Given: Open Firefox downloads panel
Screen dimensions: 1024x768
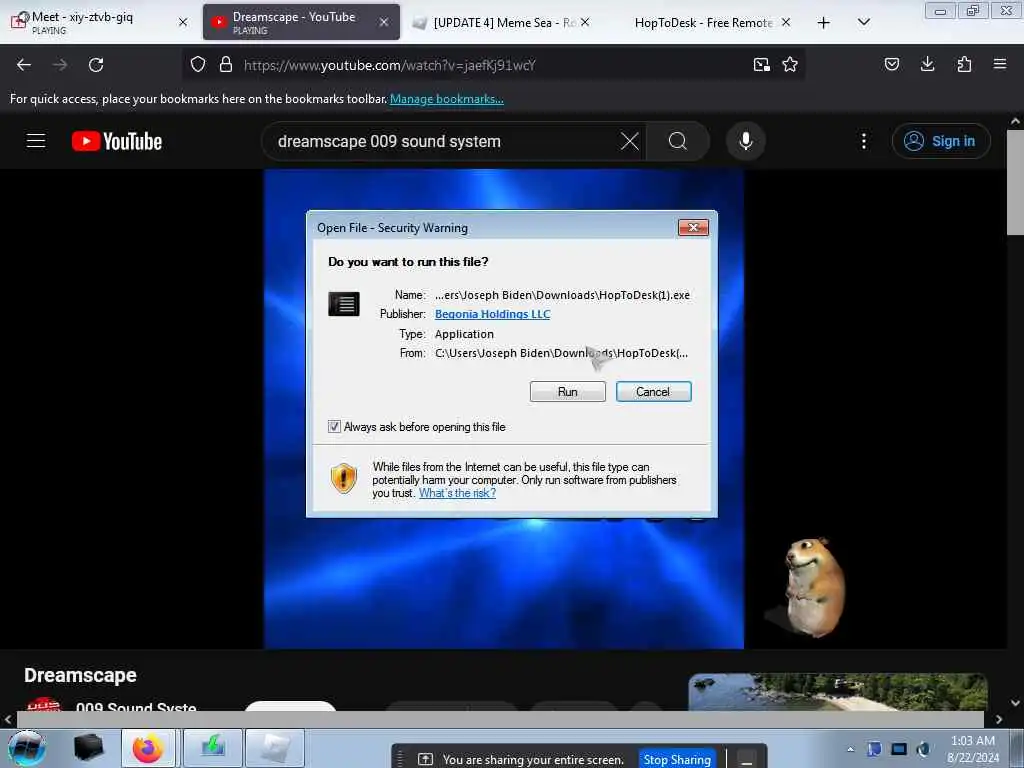Looking at the screenshot, I should coord(927,64).
